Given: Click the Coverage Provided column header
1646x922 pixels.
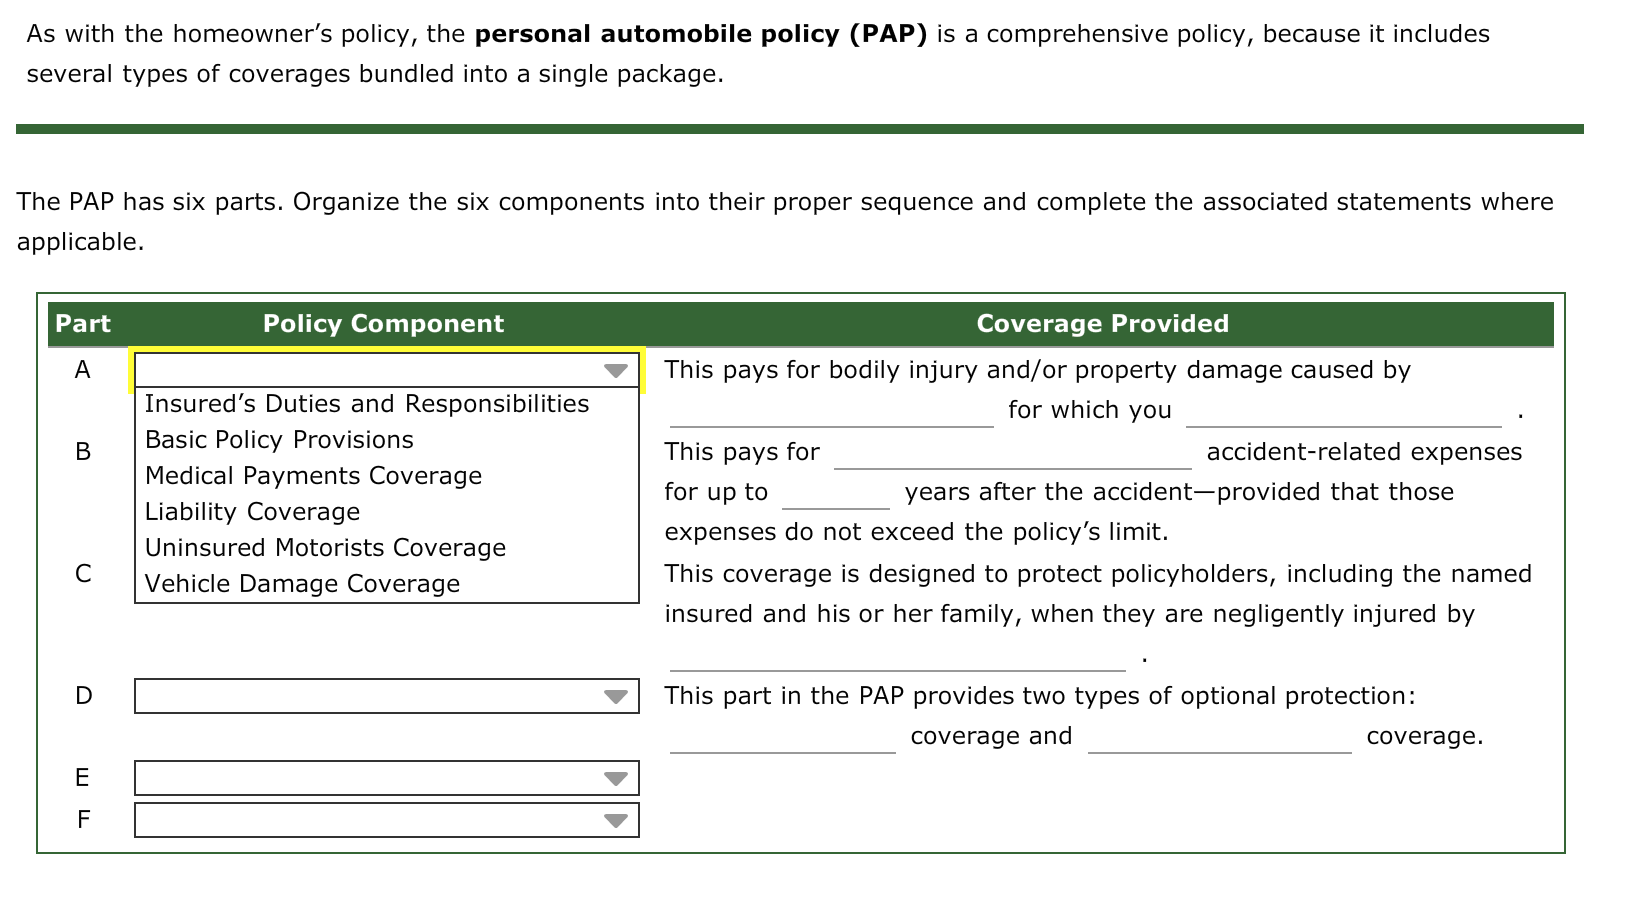Looking at the screenshot, I should point(1101,323).
